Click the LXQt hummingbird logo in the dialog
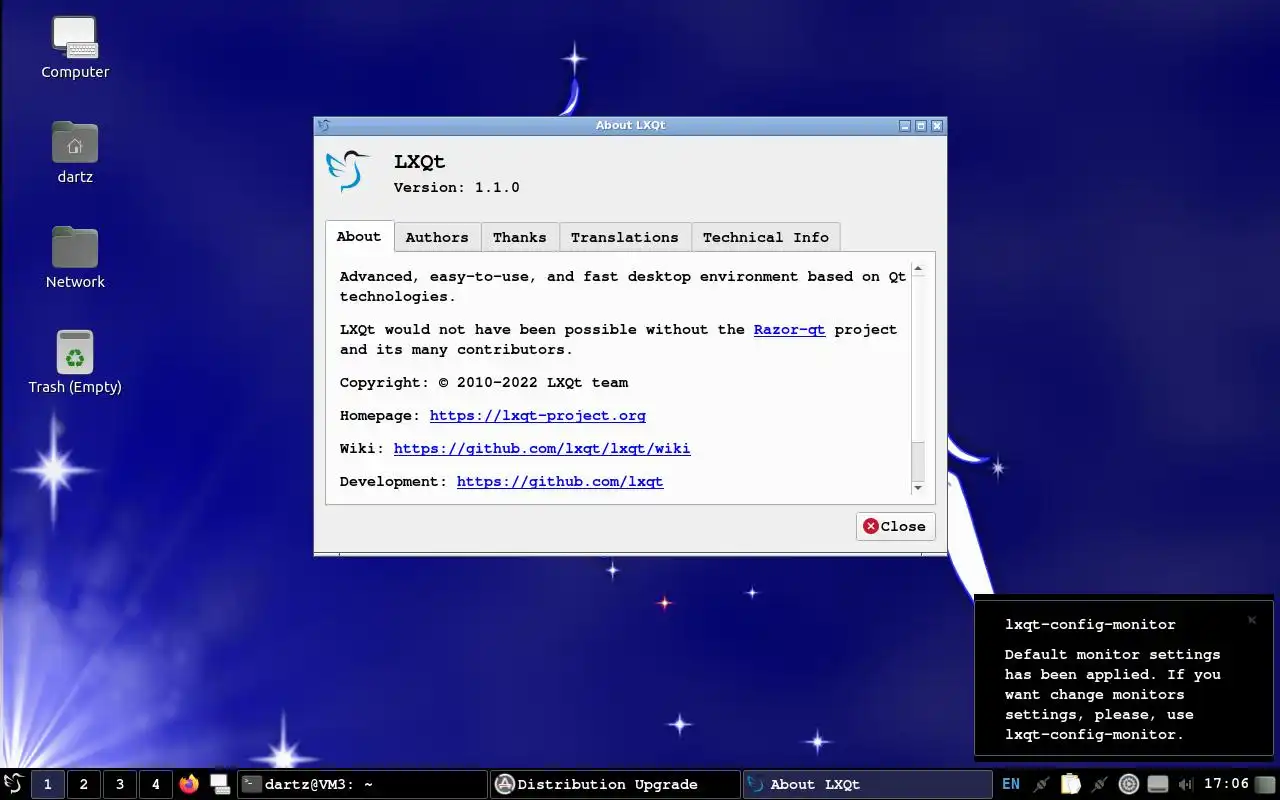This screenshot has height=800, width=1280. (x=348, y=171)
